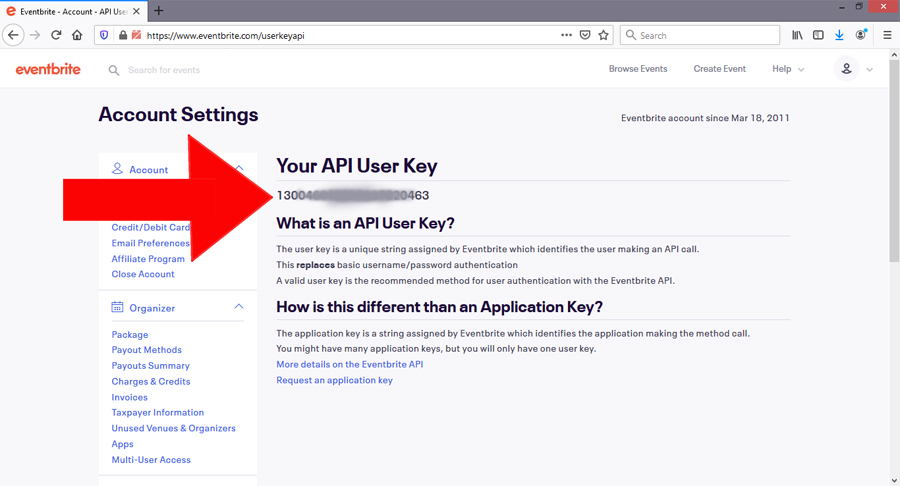
Task: Click the page vertical scrollbar thumb
Action: (894, 162)
